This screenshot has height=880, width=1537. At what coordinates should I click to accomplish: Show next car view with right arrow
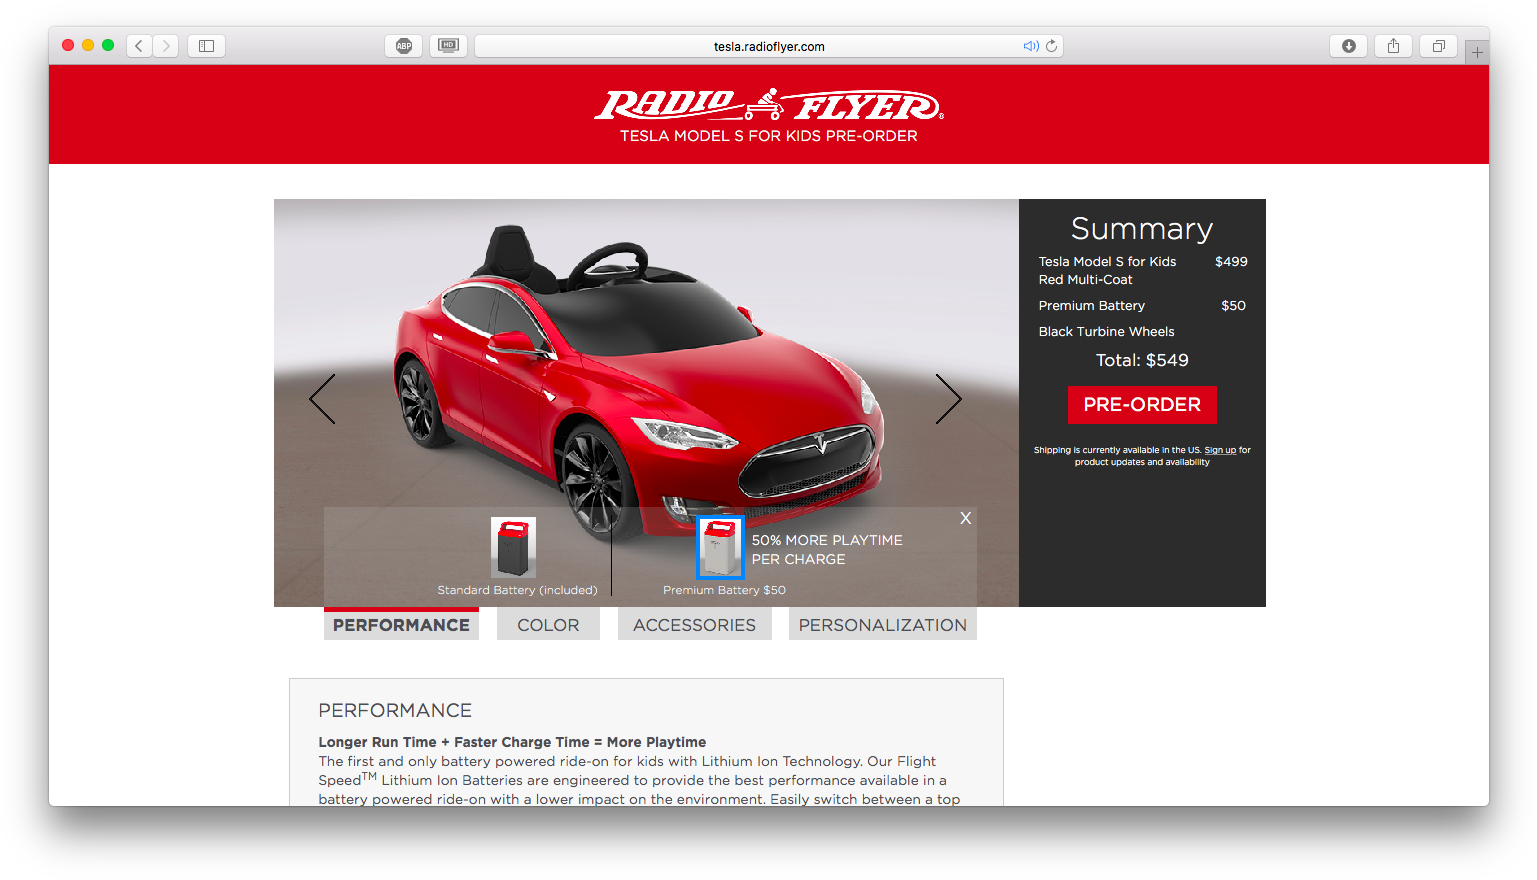(948, 399)
